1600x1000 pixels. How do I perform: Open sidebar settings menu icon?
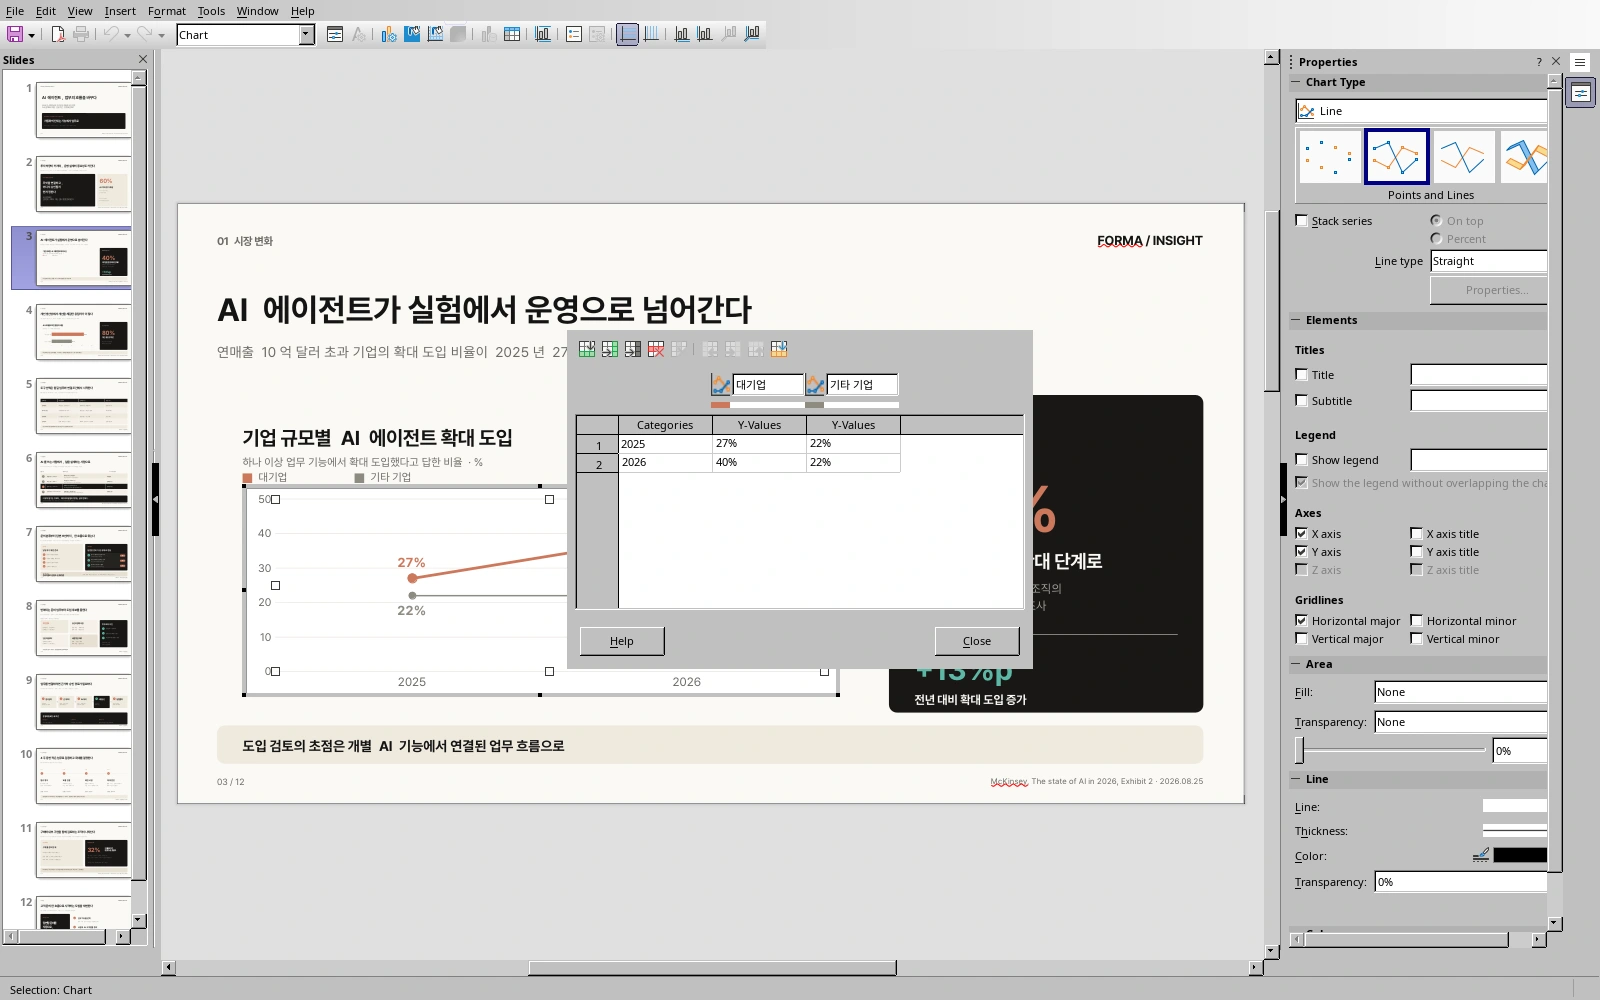(1579, 62)
